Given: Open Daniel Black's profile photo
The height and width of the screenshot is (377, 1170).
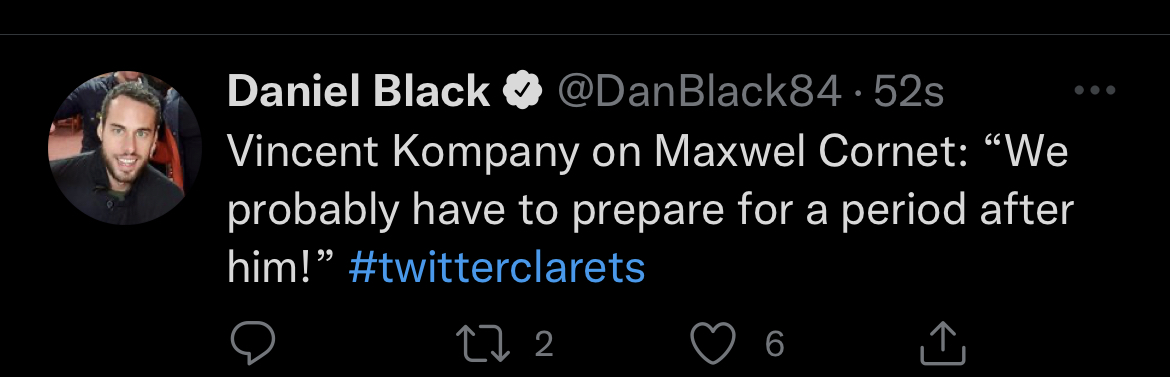Looking at the screenshot, I should click(125, 148).
